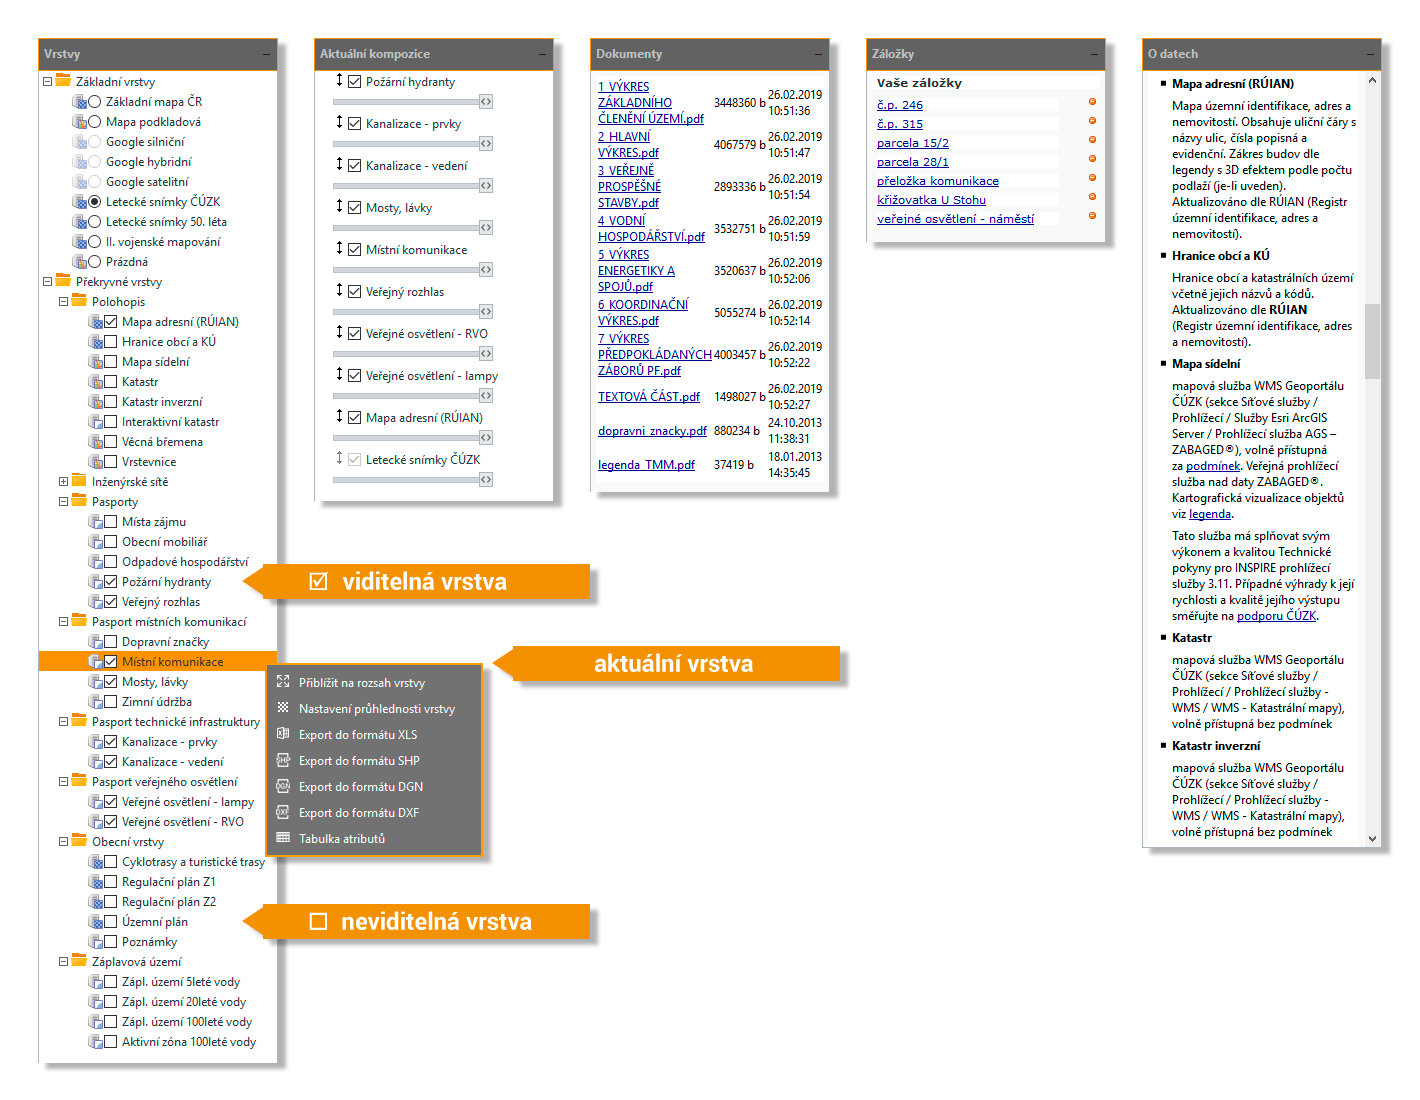Click the reorder arrow for Požární hydranty in Aktuální kompozice
Screen dimensions: 1420x1100
[x=339, y=80]
